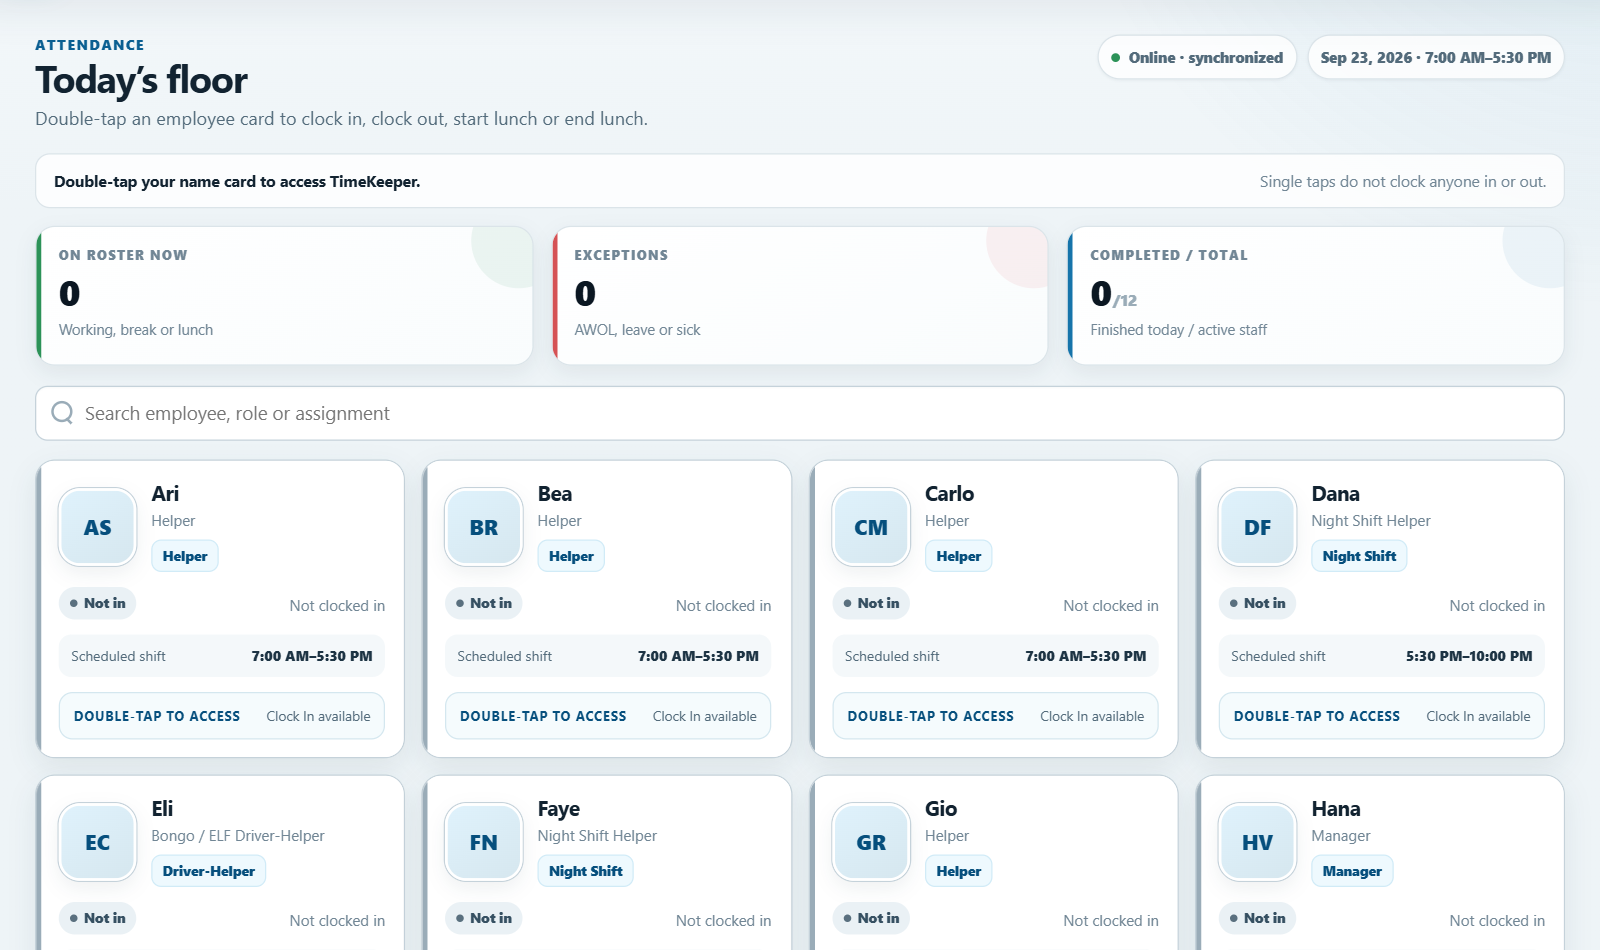Click Faye's Night Shift tag
This screenshot has height=950, width=1600.
(x=586, y=871)
